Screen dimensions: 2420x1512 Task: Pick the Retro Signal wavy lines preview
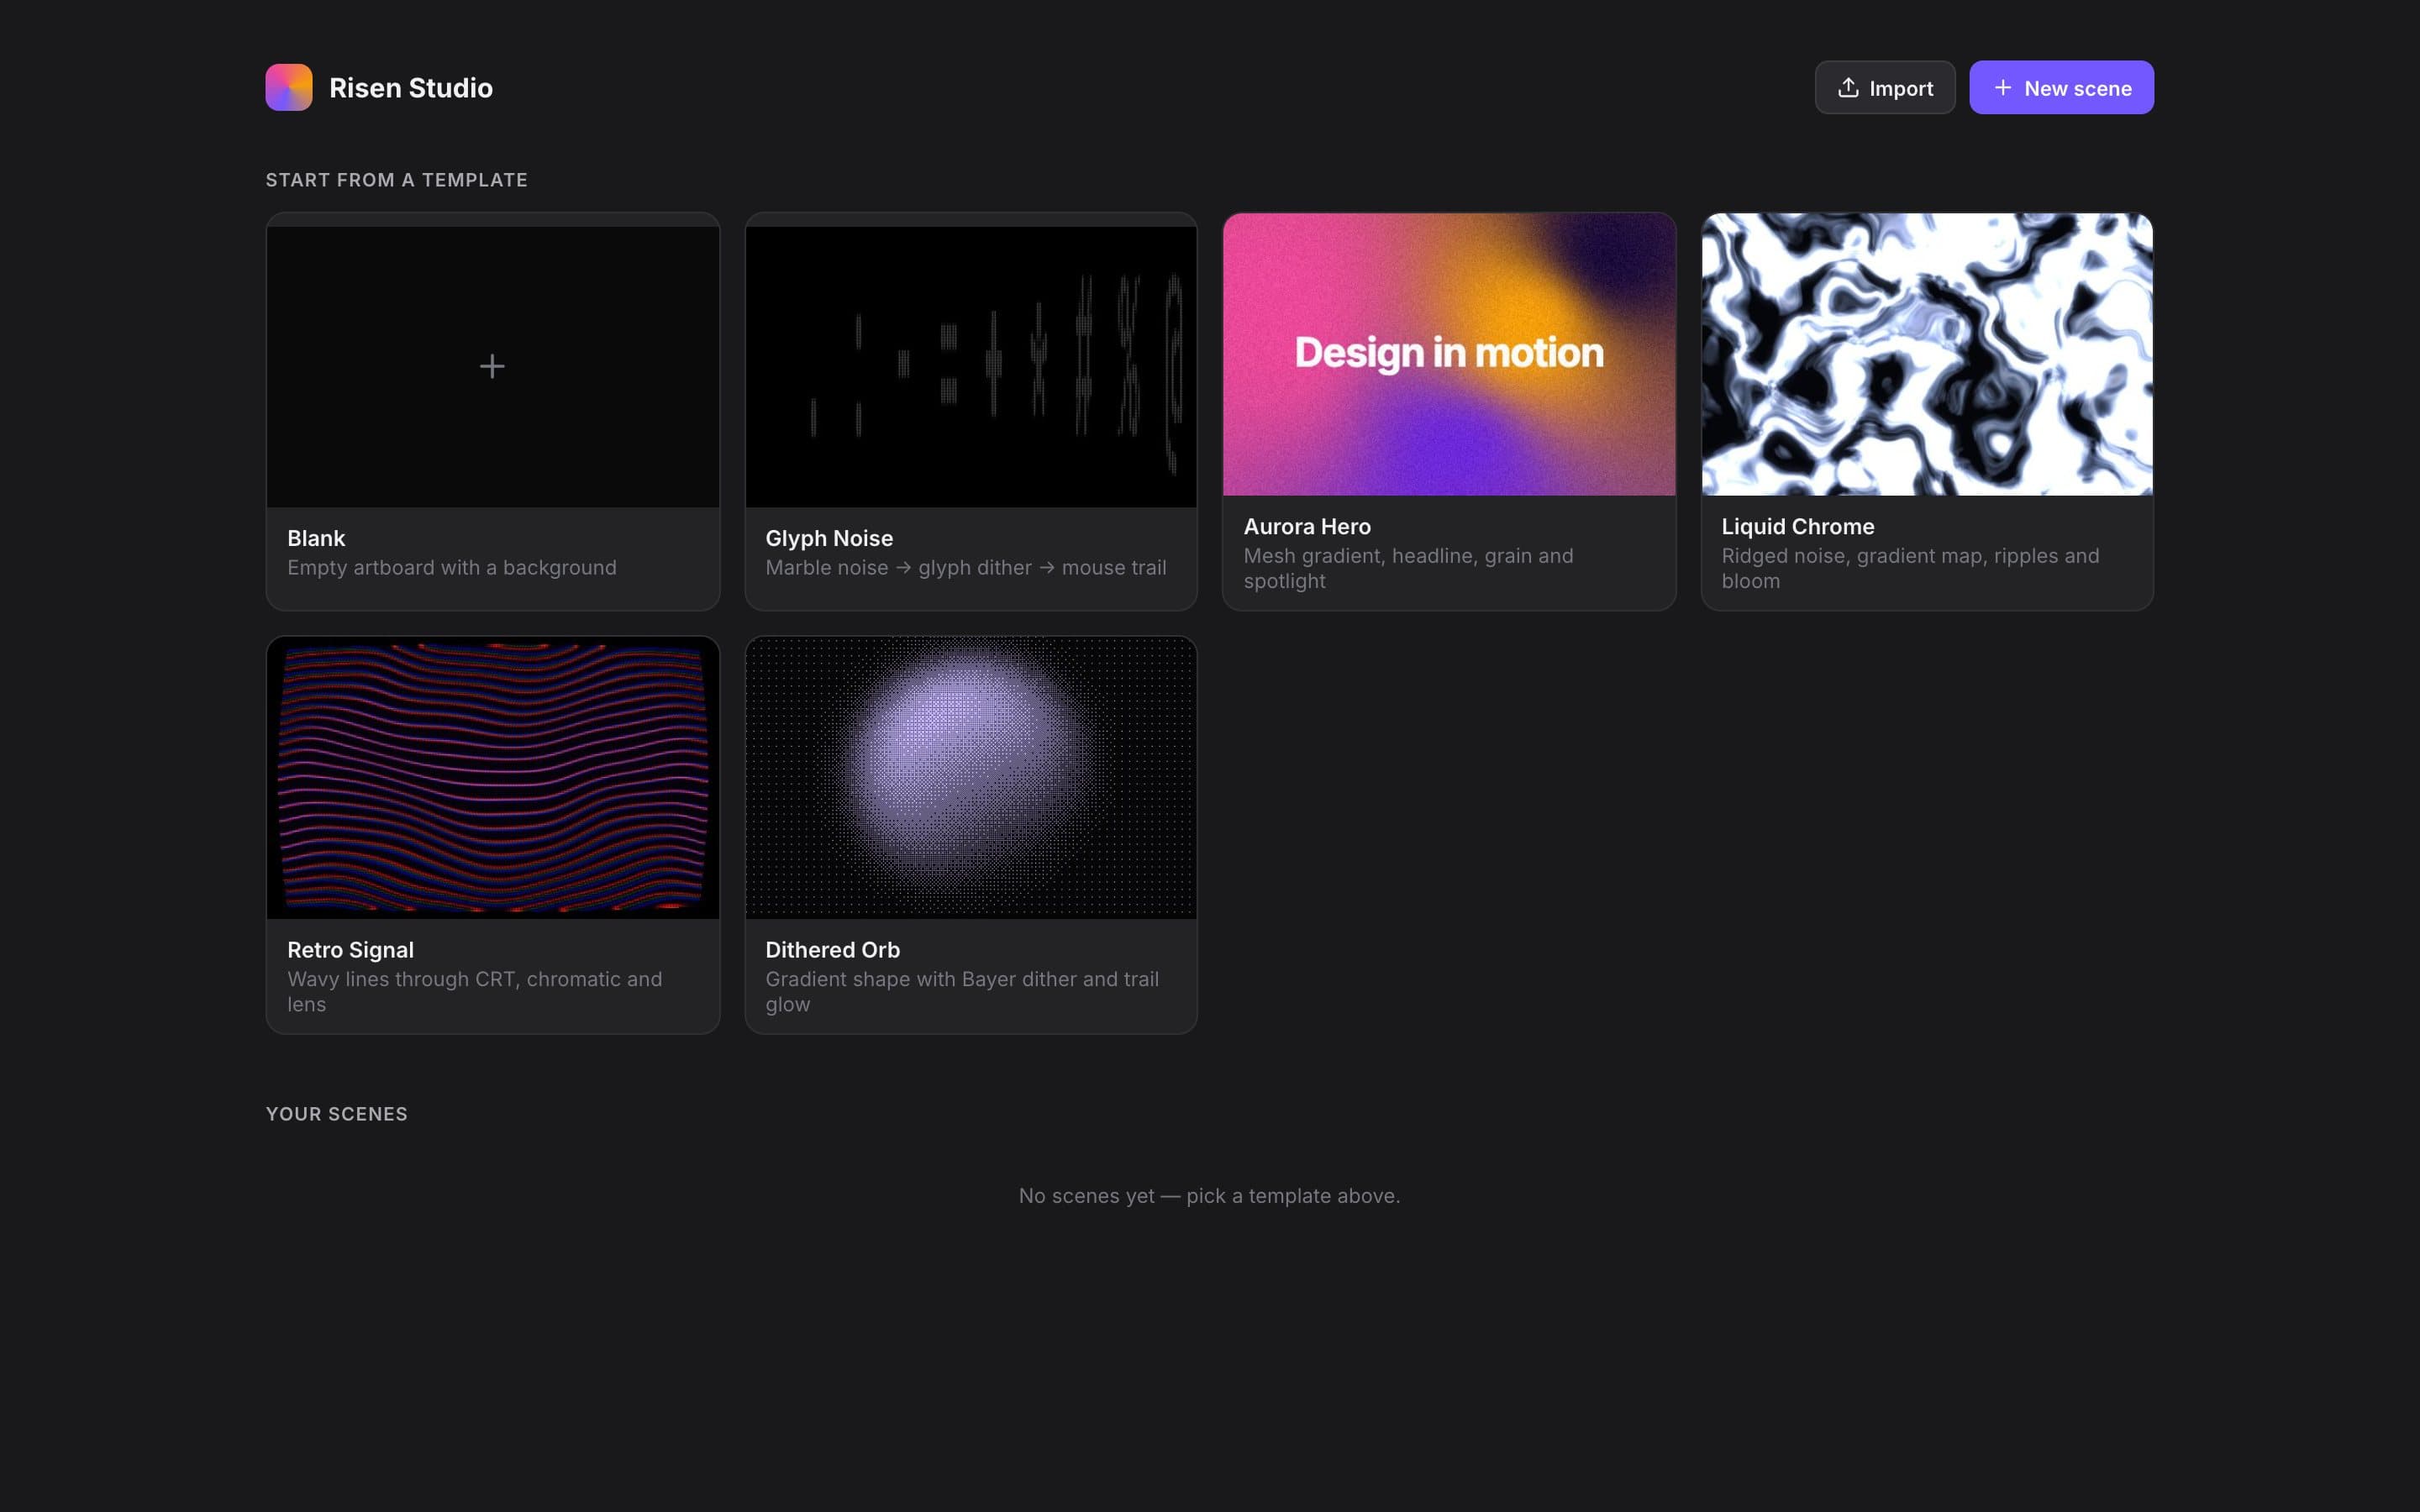point(493,778)
